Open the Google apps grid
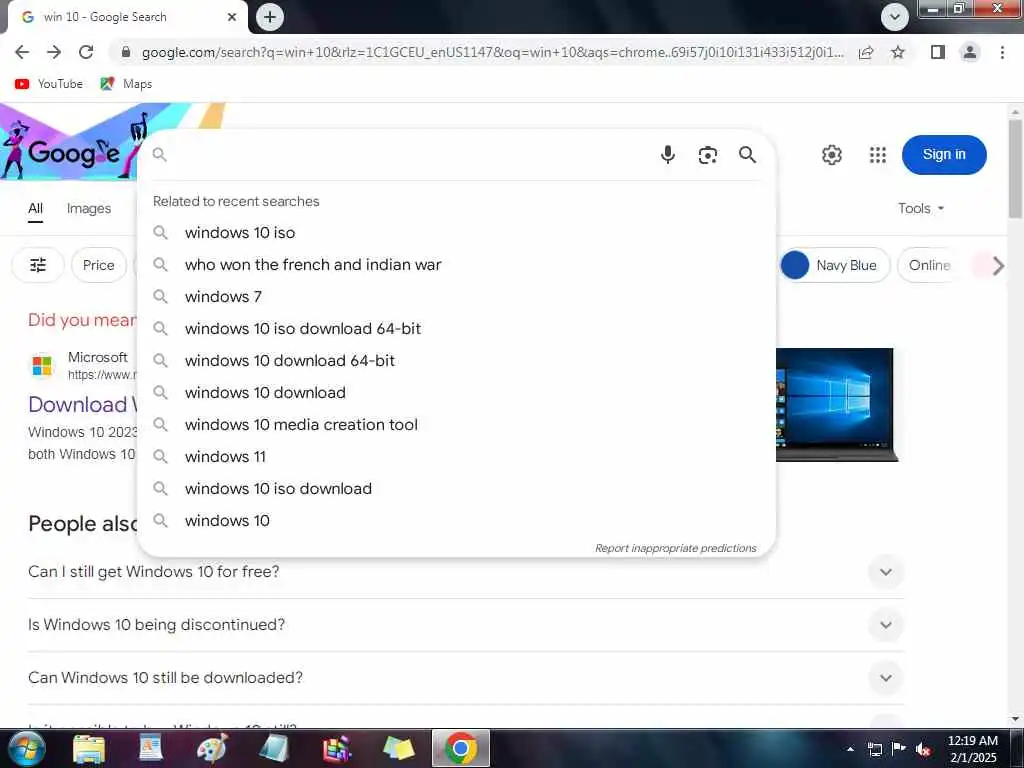Image resolution: width=1024 pixels, height=768 pixels. [x=878, y=155]
